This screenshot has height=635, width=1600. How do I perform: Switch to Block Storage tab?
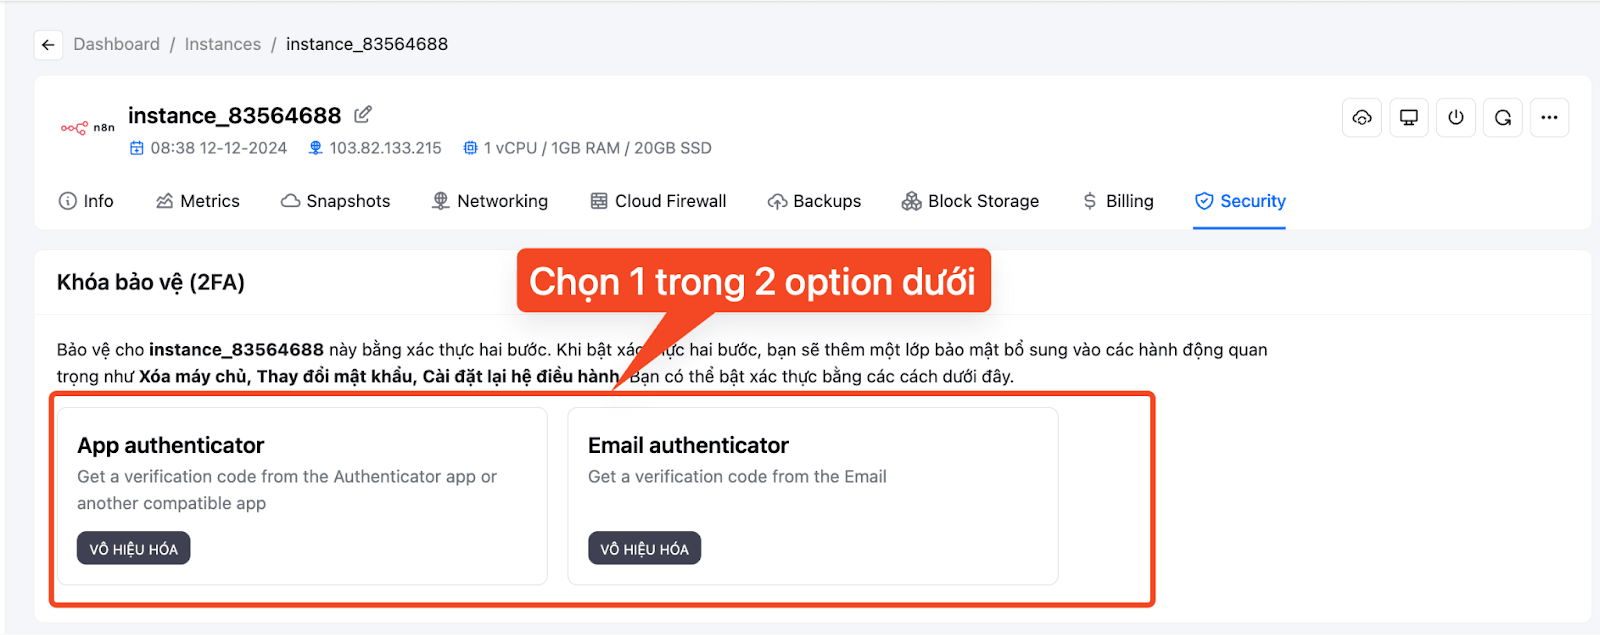[x=970, y=201]
